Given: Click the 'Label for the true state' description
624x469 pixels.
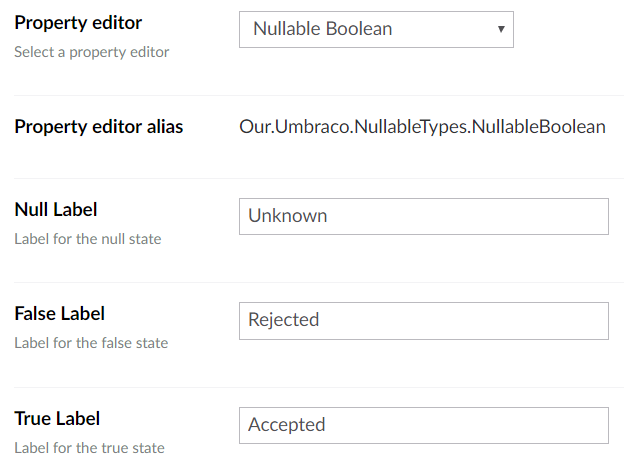Looking at the screenshot, I should (89, 448).
